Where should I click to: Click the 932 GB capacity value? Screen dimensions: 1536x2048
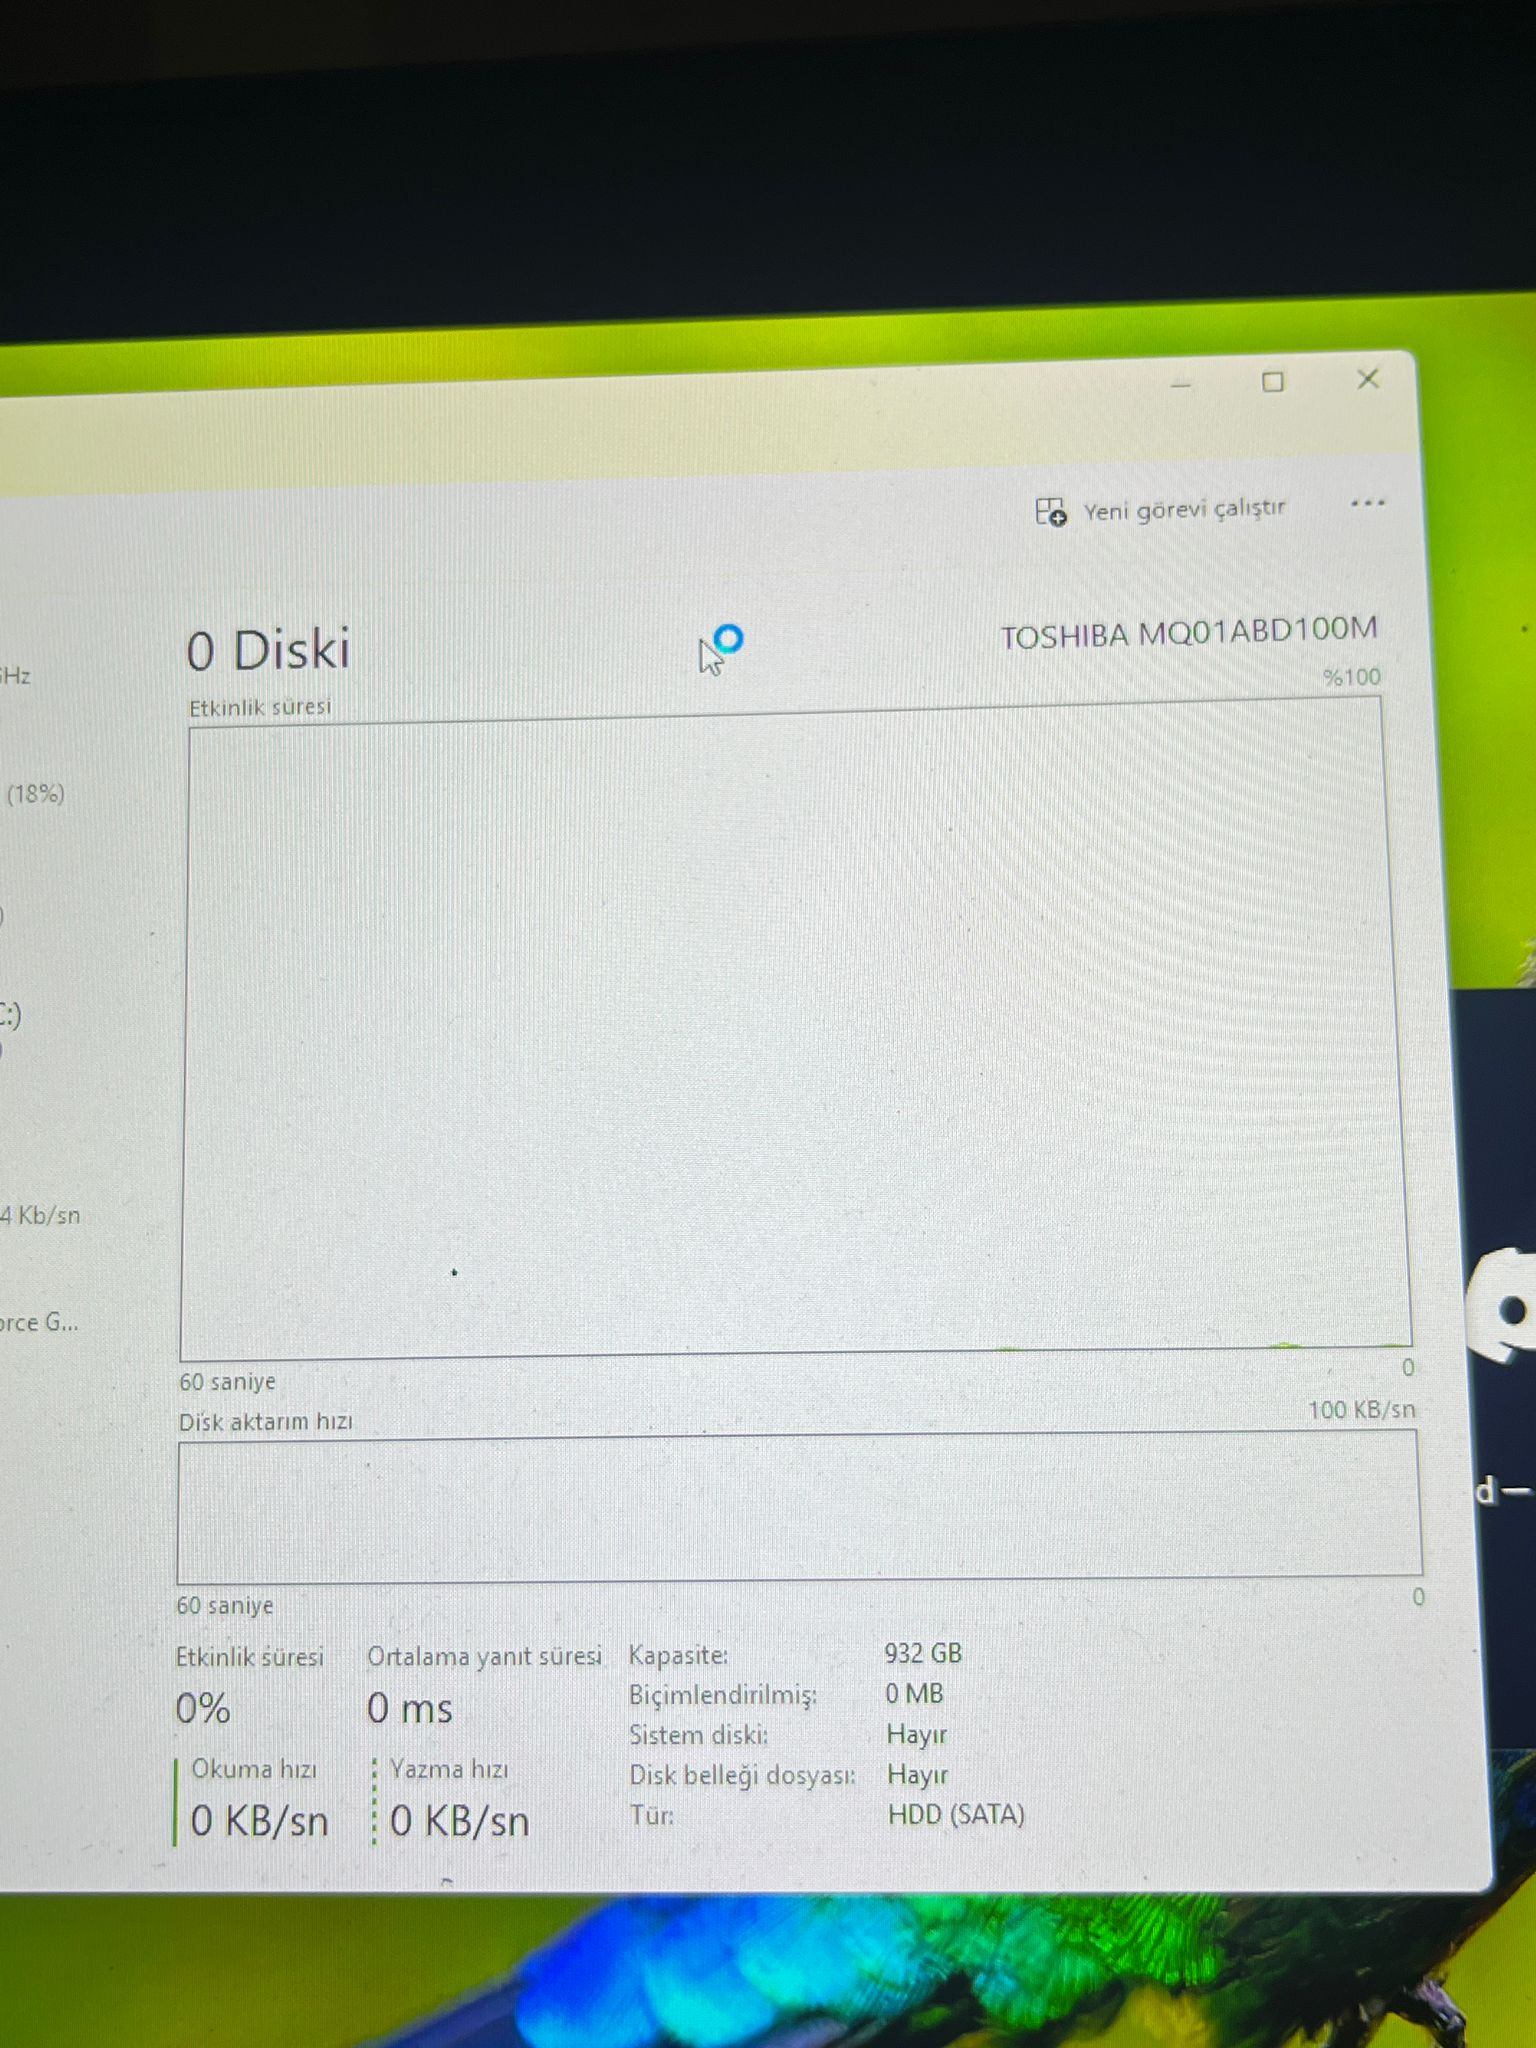coord(922,1653)
